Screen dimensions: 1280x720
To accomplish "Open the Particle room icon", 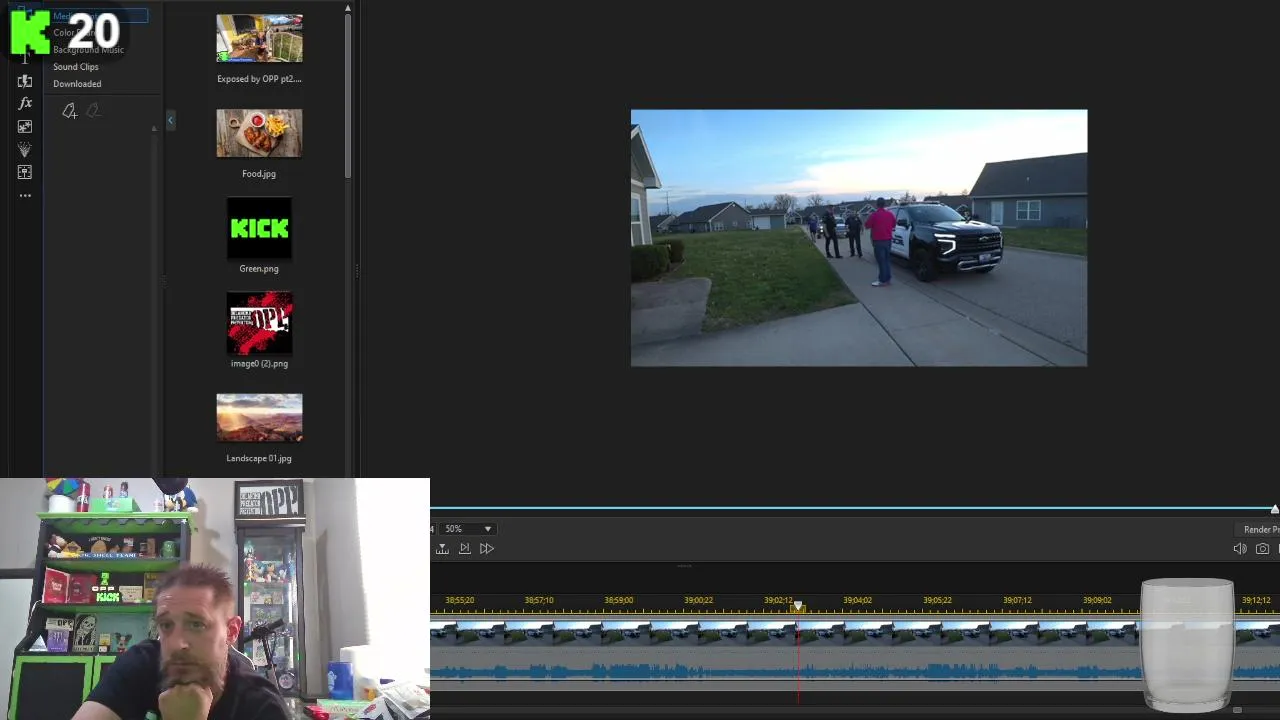I will (x=25, y=149).
